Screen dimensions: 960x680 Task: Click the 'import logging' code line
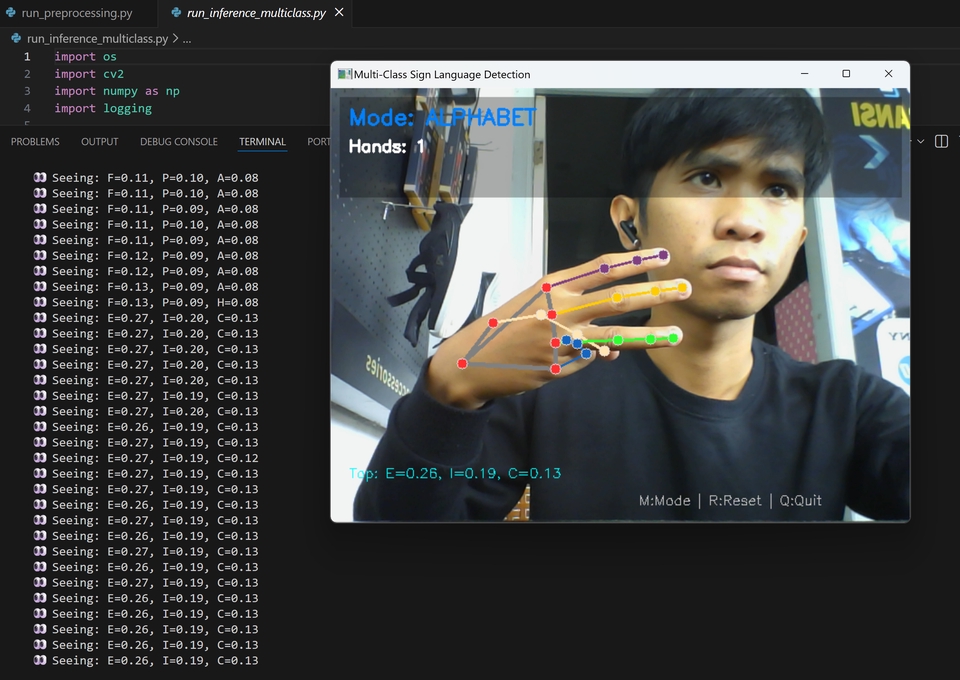coord(103,108)
